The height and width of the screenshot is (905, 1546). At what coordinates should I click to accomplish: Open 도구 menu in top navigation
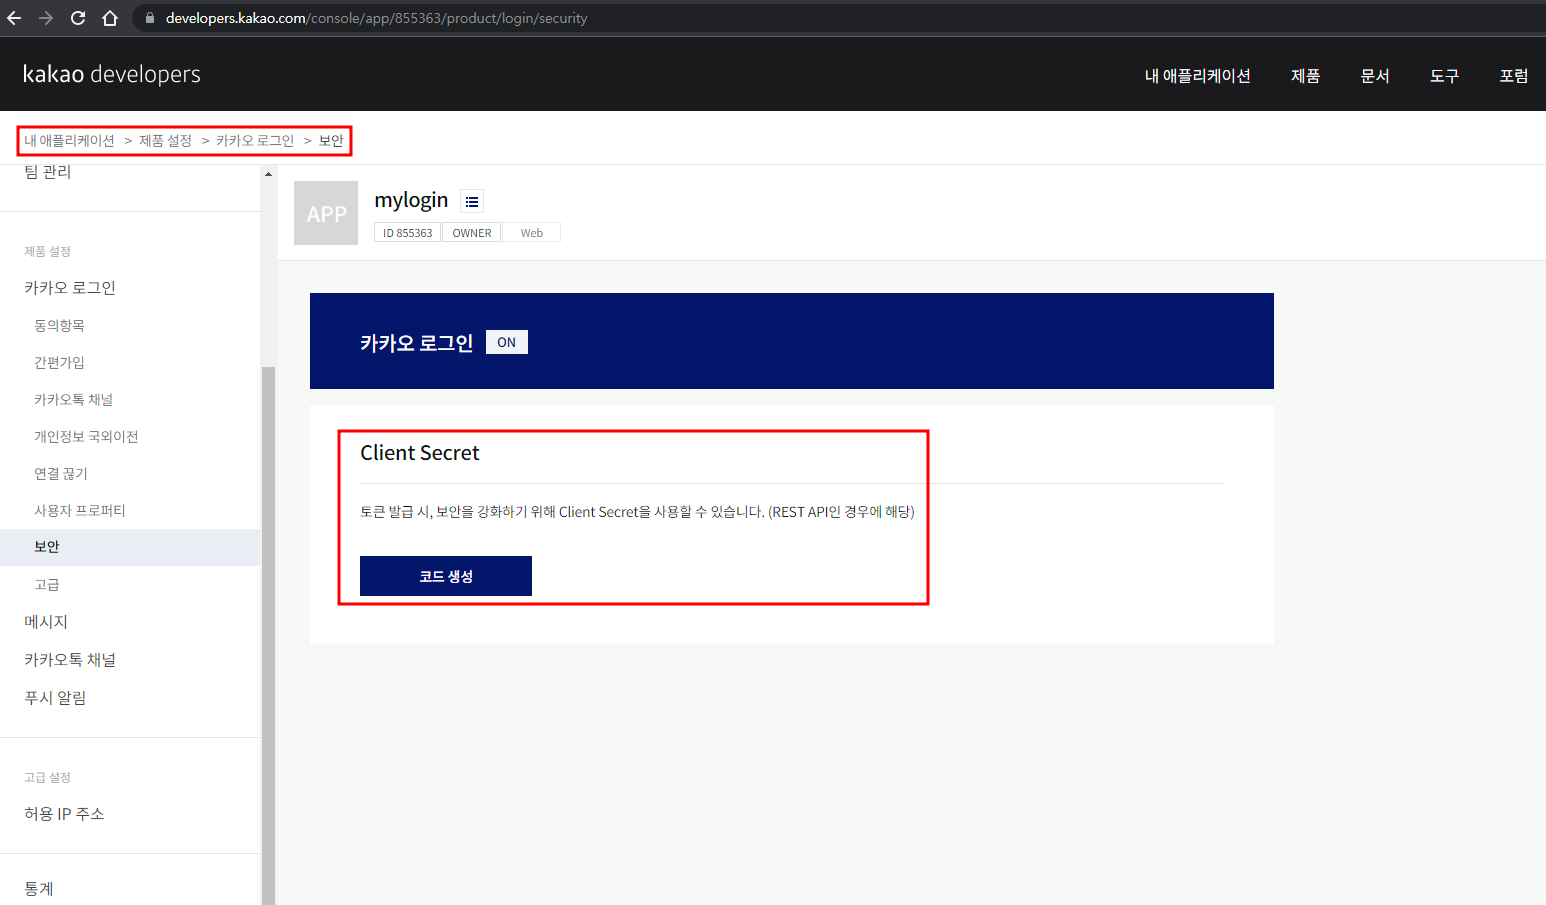(1444, 76)
